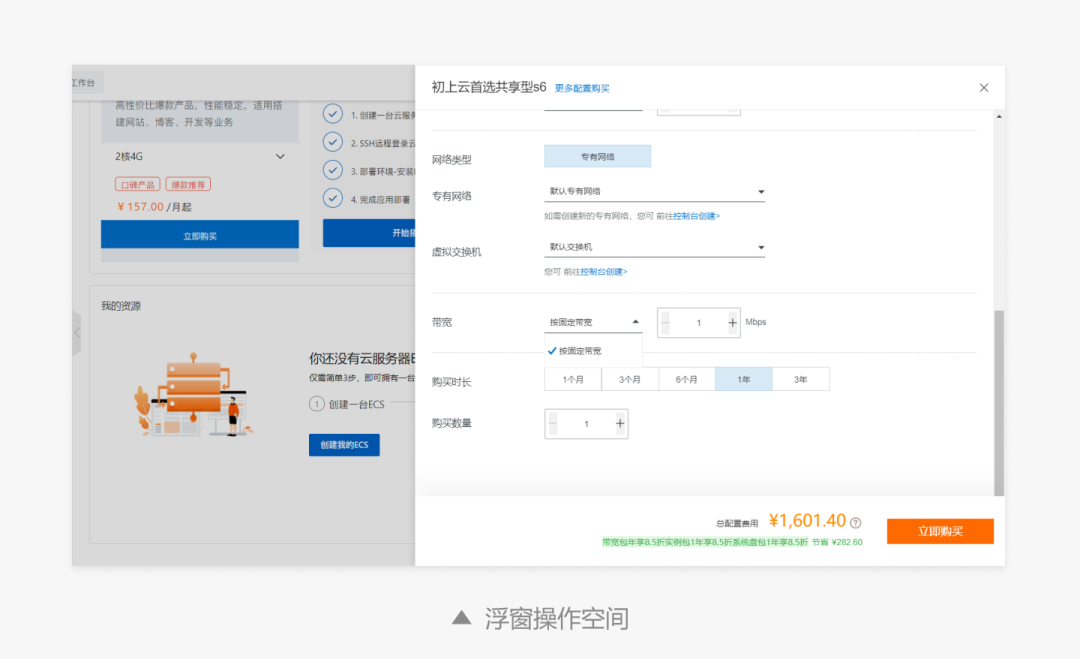Click 创建我的ECS button

pos(344,445)
